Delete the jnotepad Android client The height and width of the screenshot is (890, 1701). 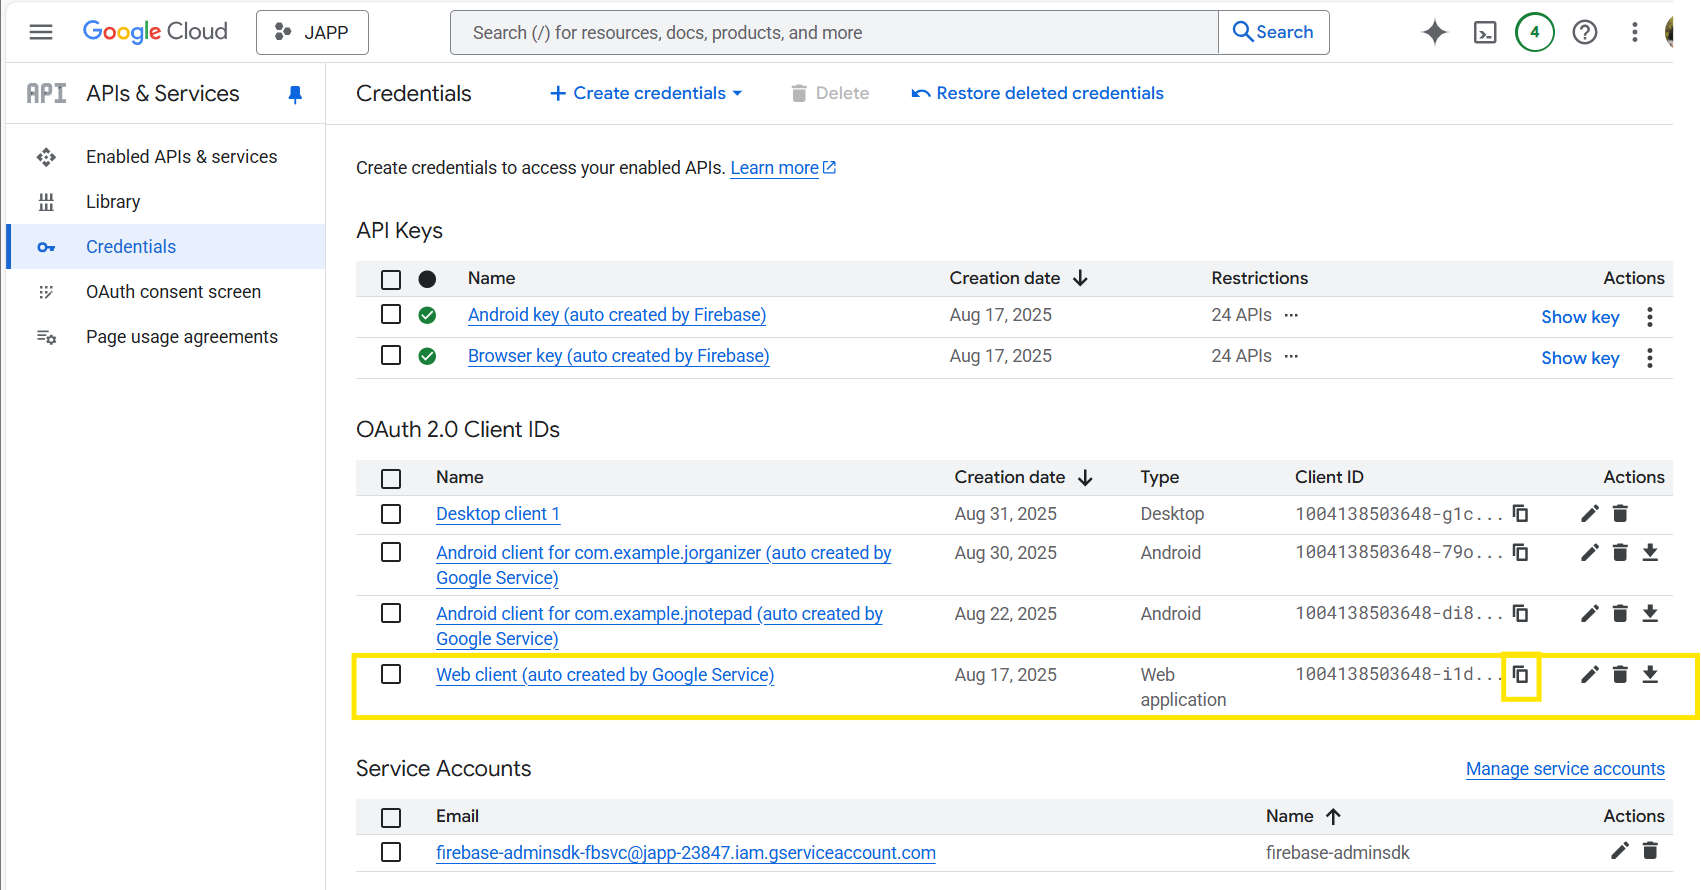click(1620, 614)
